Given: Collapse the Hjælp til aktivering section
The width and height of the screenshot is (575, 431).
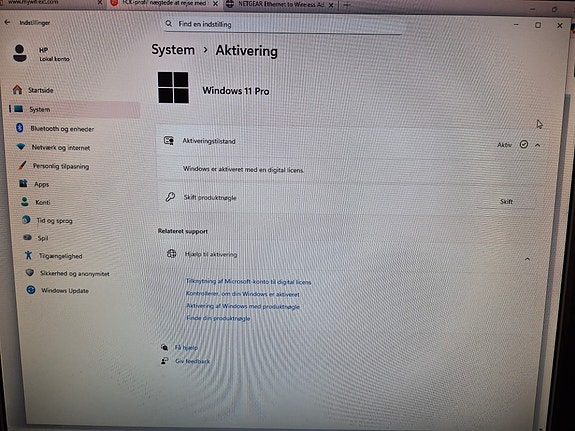Looking at the screenshot, I should coord(527,259).
